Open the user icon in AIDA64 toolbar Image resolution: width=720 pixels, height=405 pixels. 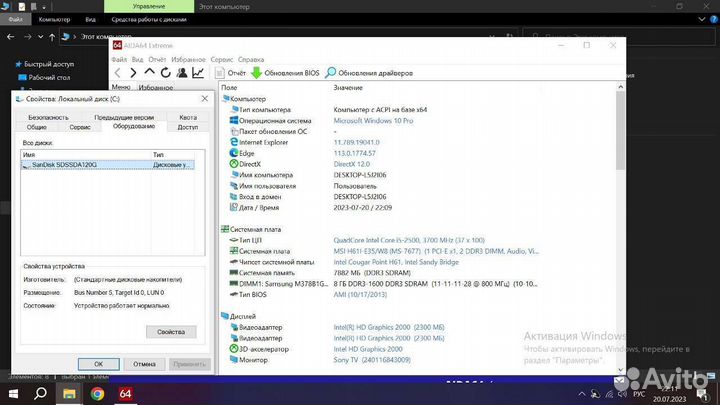tap(182, 73)
